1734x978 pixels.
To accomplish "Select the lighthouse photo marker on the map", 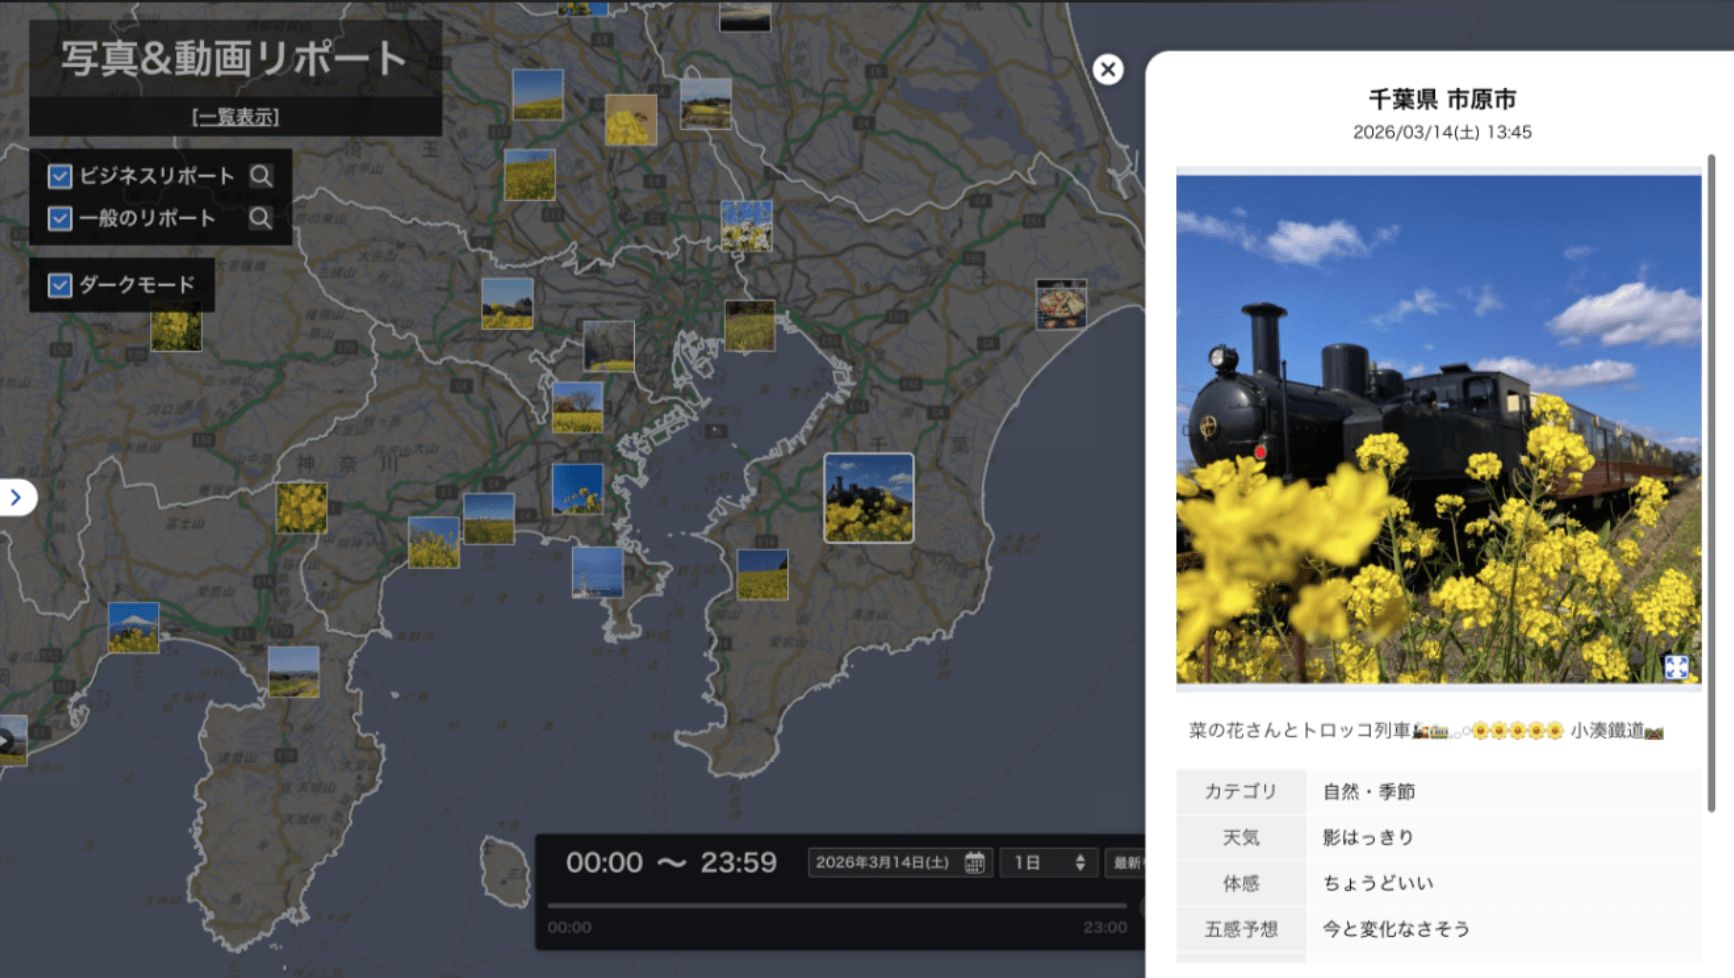I will (x=598, y=572).
